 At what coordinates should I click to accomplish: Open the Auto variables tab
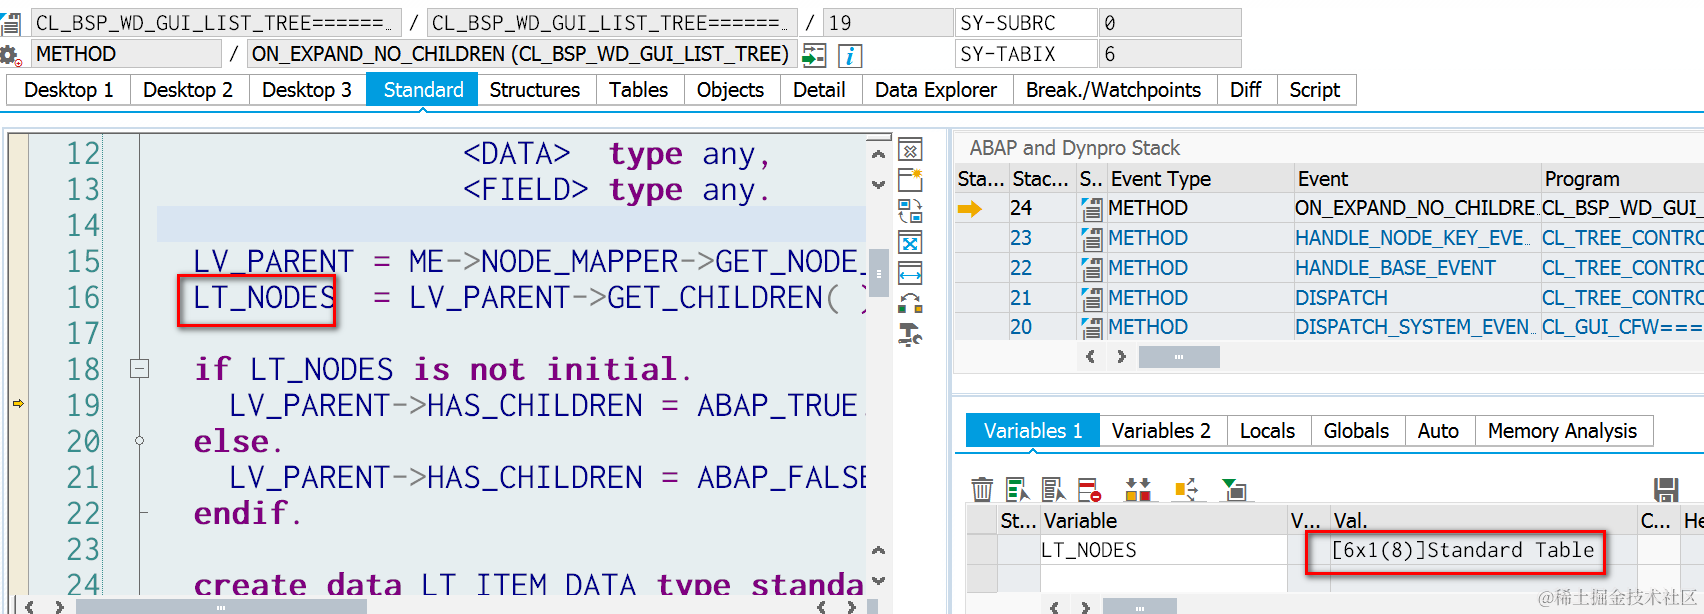tap(1439, 431)
